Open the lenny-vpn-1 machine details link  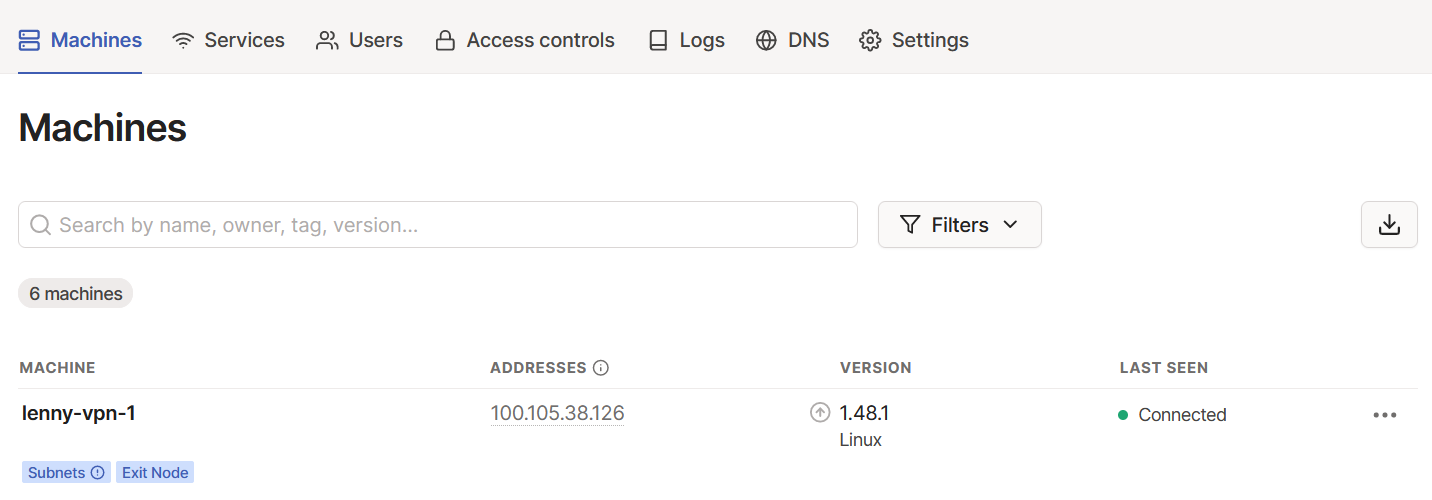coord(79,413)
